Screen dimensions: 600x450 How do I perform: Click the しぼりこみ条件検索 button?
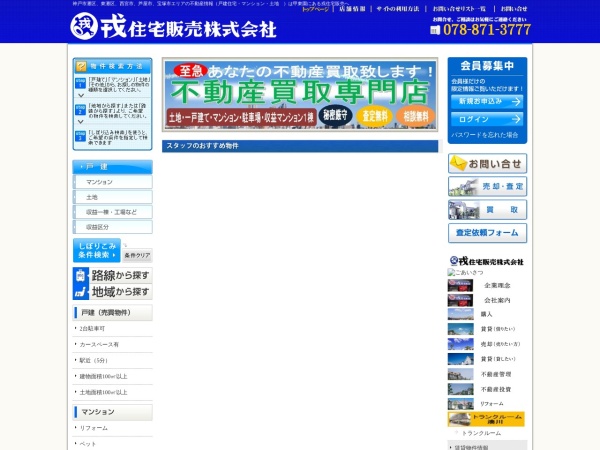tap(97, 251)
